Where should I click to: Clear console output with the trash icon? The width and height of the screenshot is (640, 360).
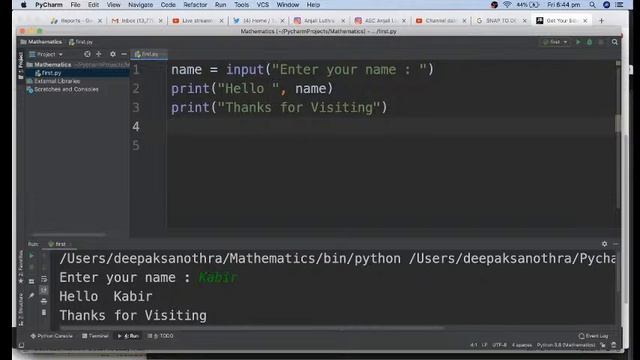44,313
